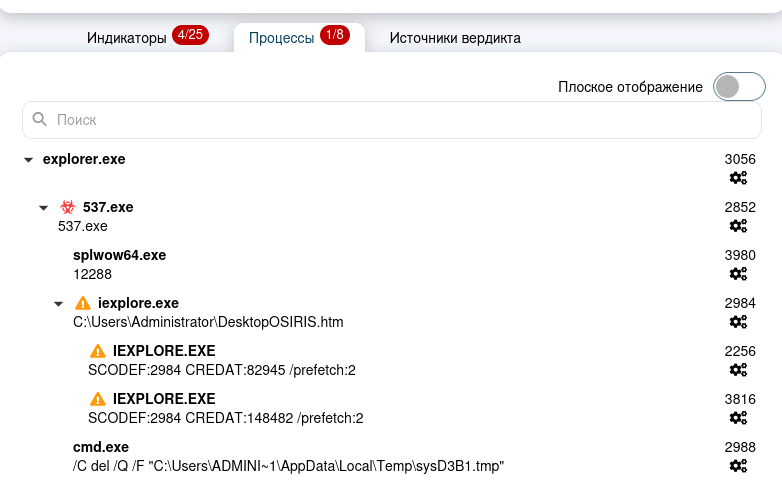Select the splwow64.exe process name

[x=119, y=255]
